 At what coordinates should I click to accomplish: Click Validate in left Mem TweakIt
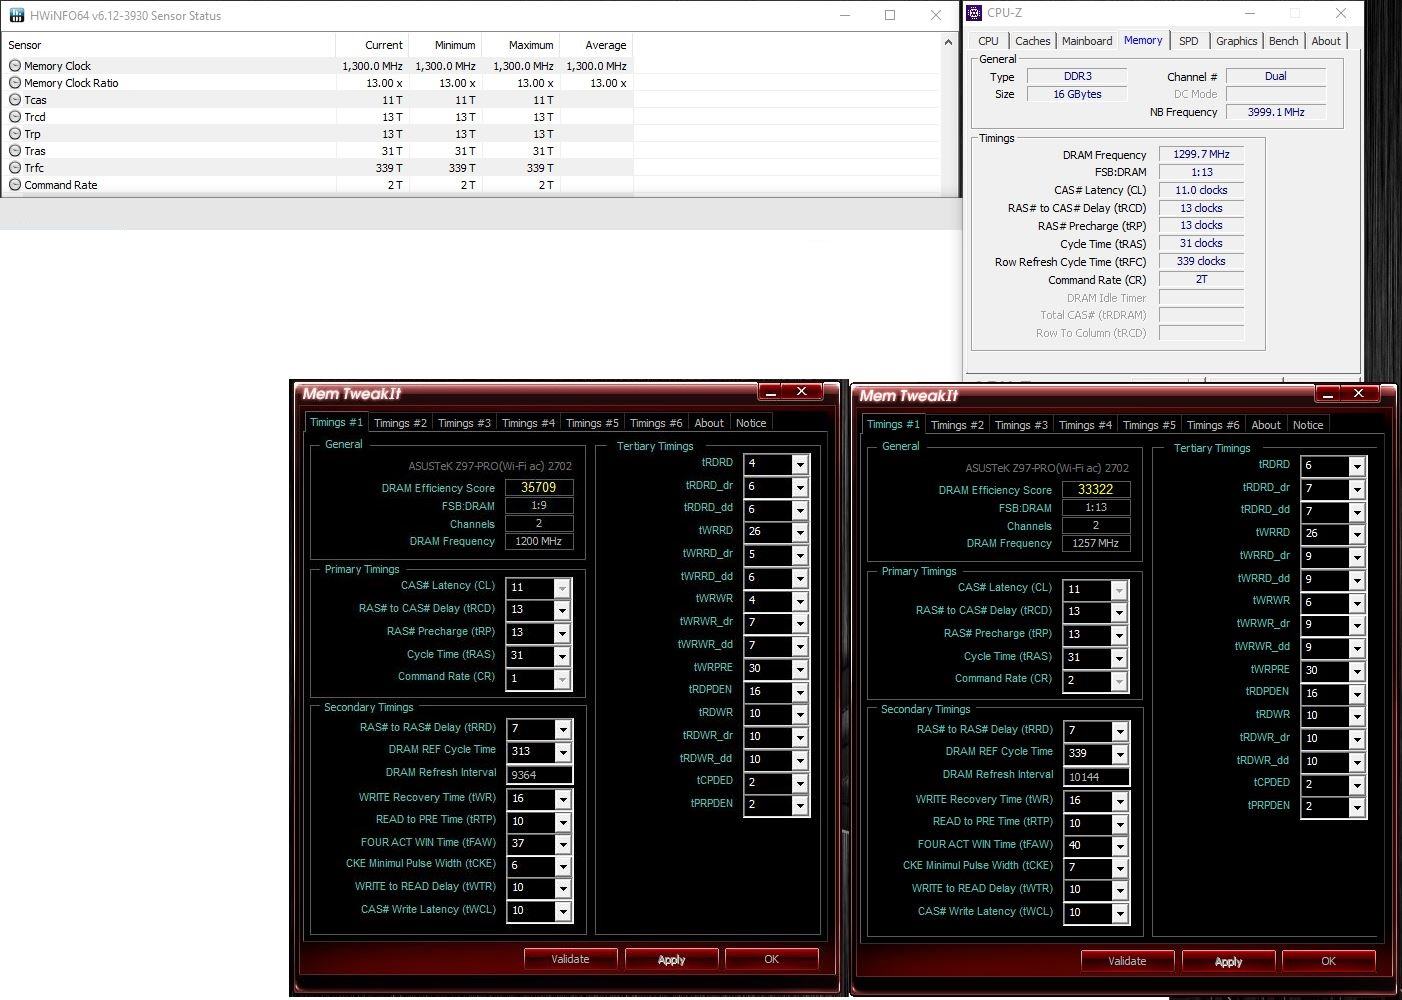tap(570, 959)
